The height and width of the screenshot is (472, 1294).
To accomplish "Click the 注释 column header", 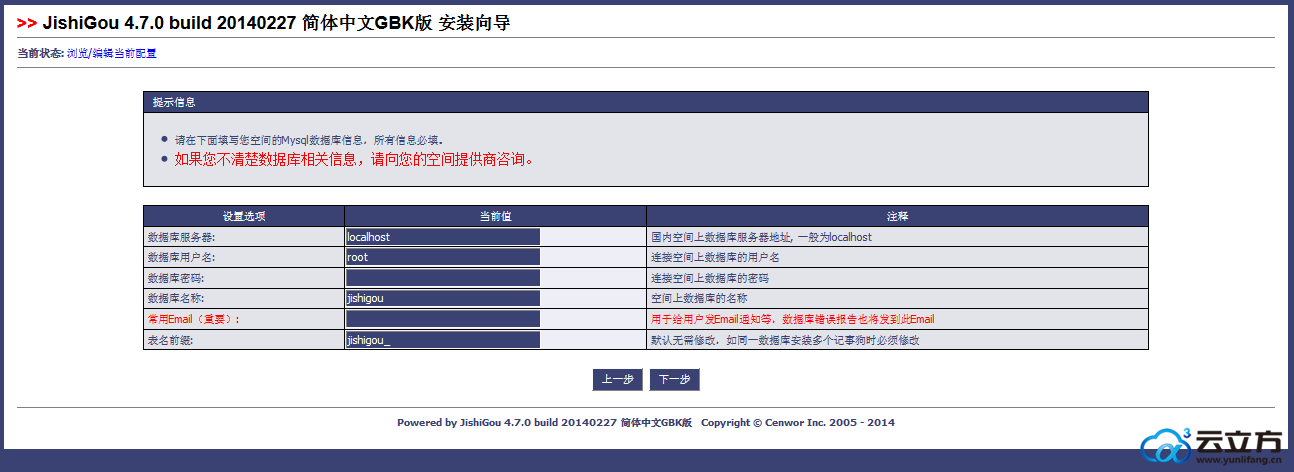I will tap(897, 216).
